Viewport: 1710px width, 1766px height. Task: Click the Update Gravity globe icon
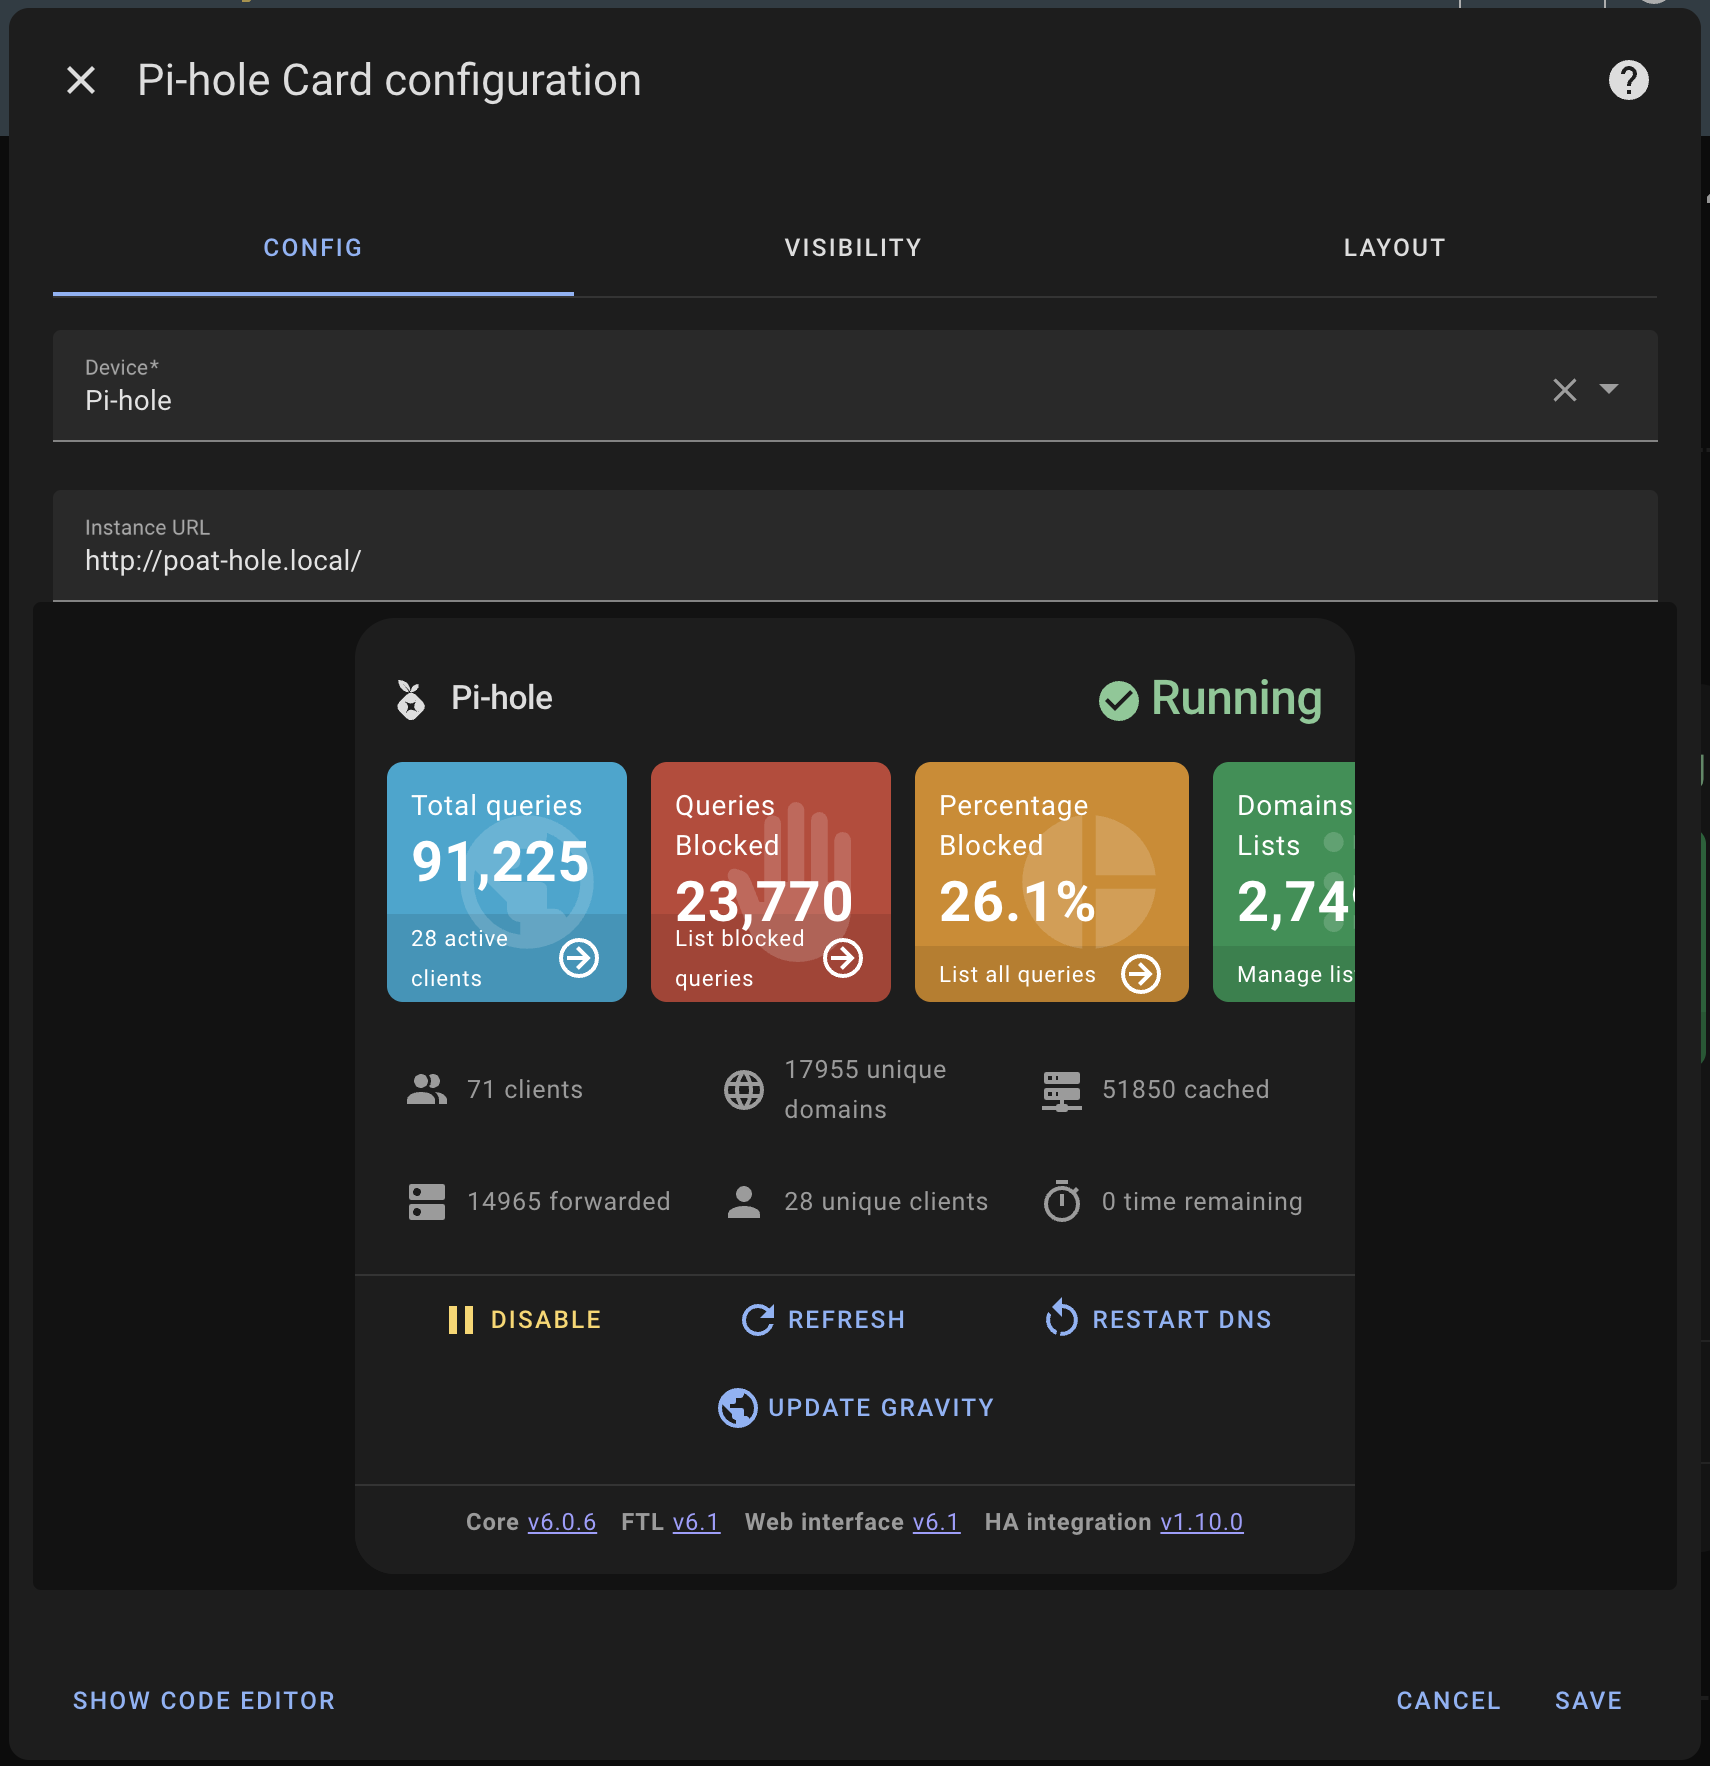click(736, 1407)
